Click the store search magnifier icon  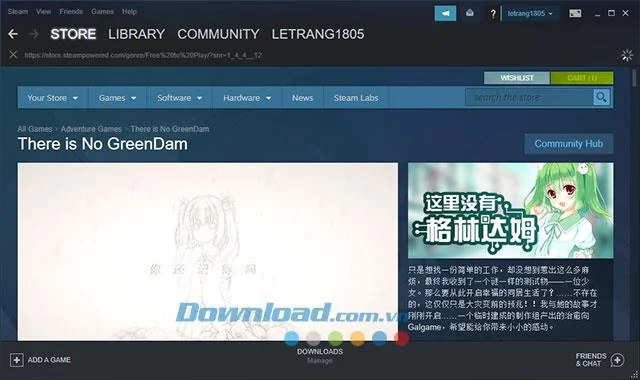(x=601, y=97)
